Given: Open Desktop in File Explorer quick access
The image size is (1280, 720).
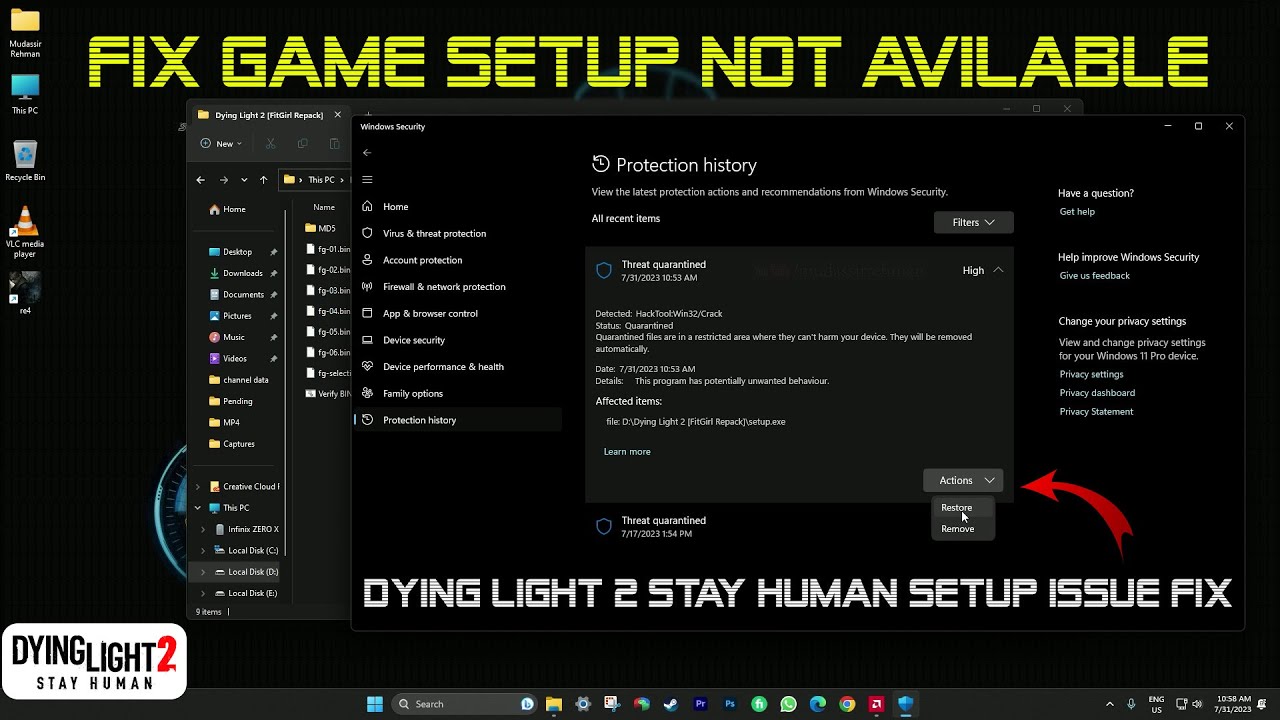Looking at the screenshot, I should coord(237,252).
